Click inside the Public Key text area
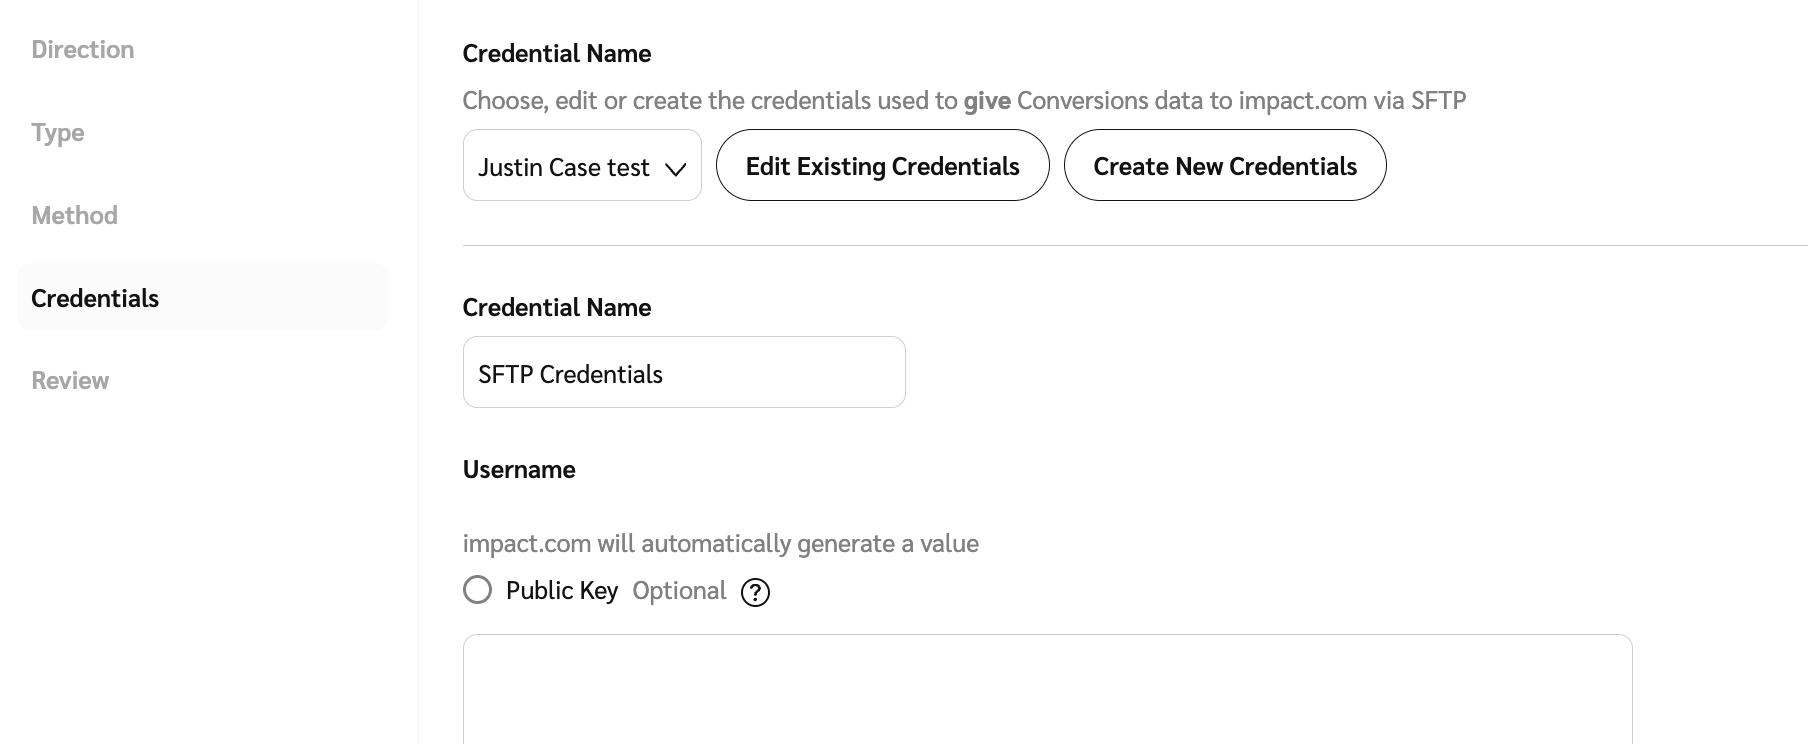Screen dimensions: 1808x744 coord(1046,690)
